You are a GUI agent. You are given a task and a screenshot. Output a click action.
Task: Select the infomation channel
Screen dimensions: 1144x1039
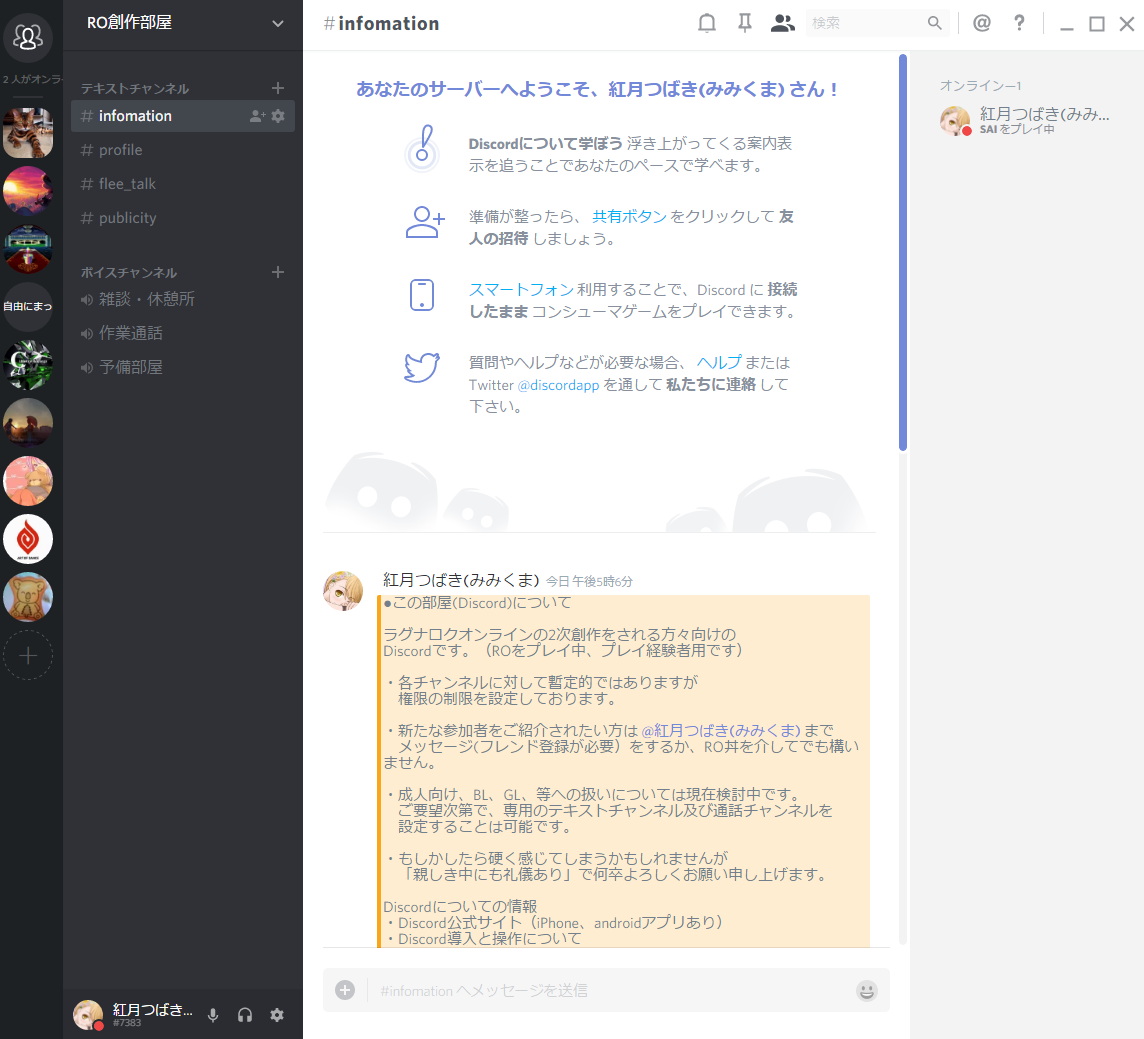click(x=182, y=116)
